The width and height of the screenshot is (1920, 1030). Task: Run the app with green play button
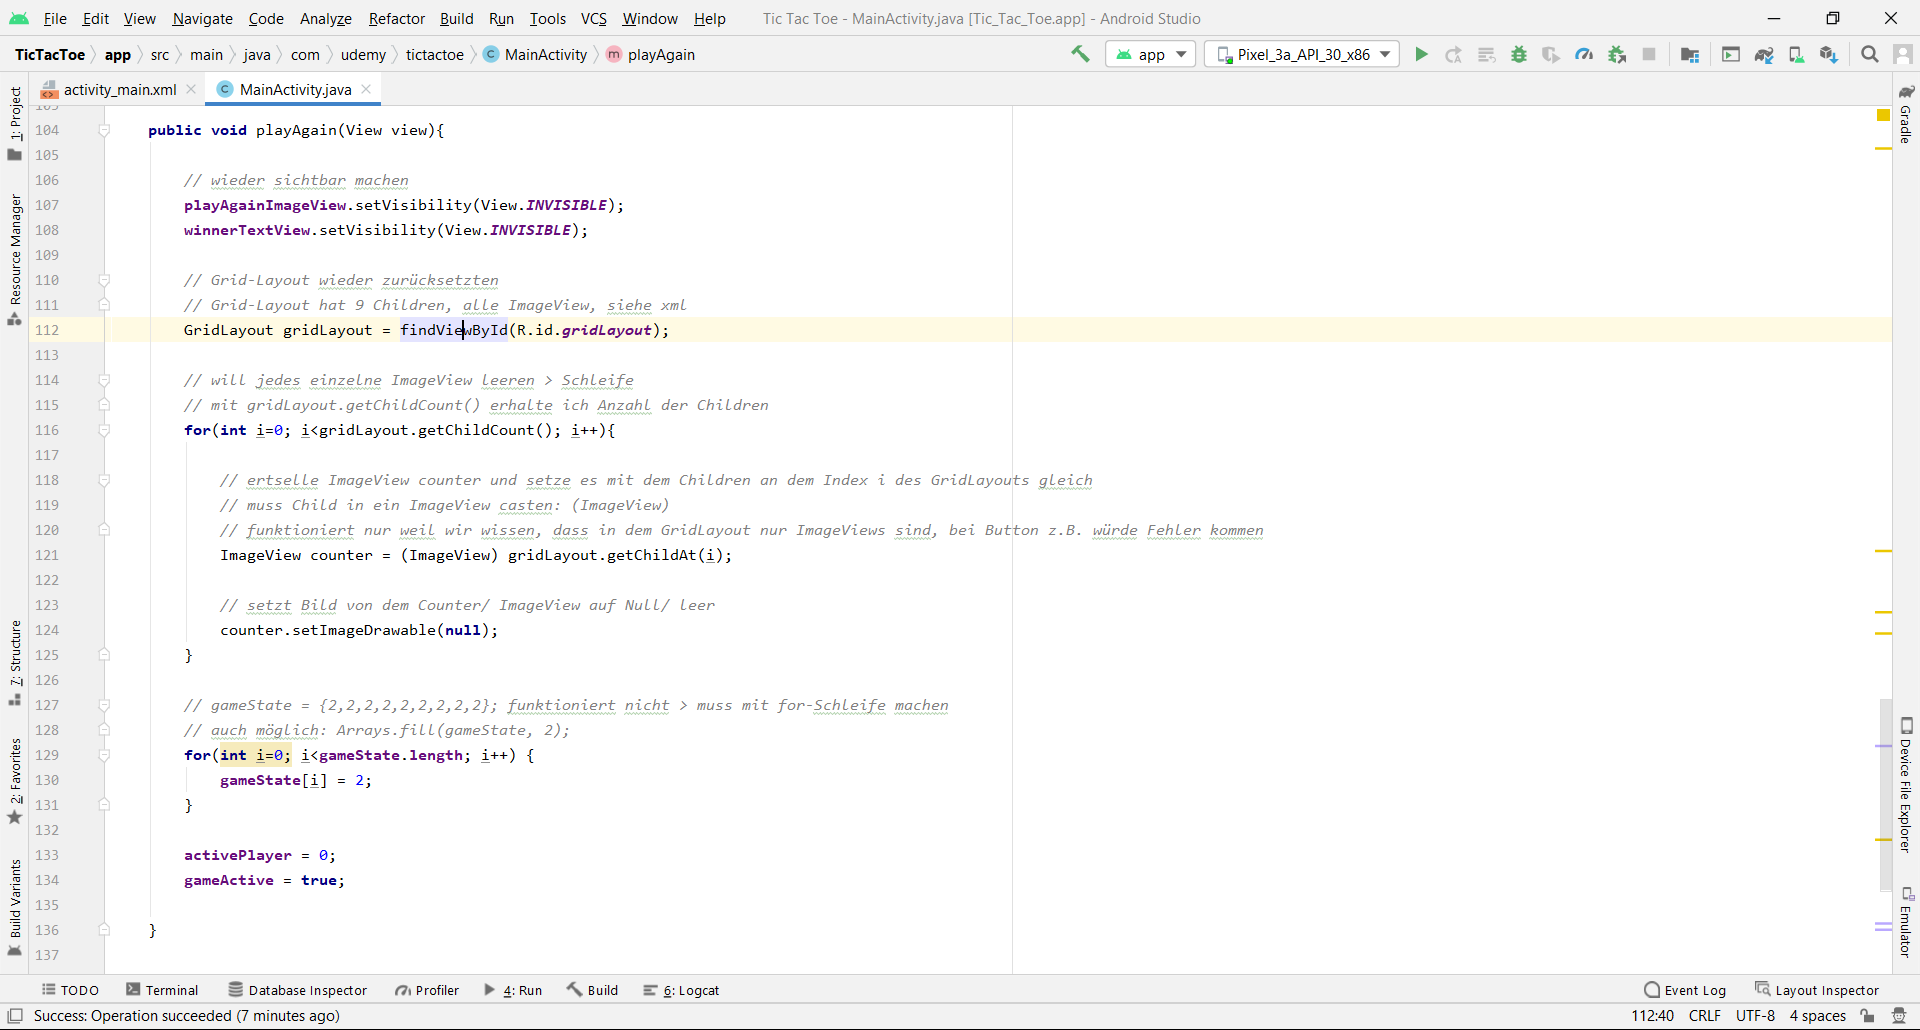1421,54
